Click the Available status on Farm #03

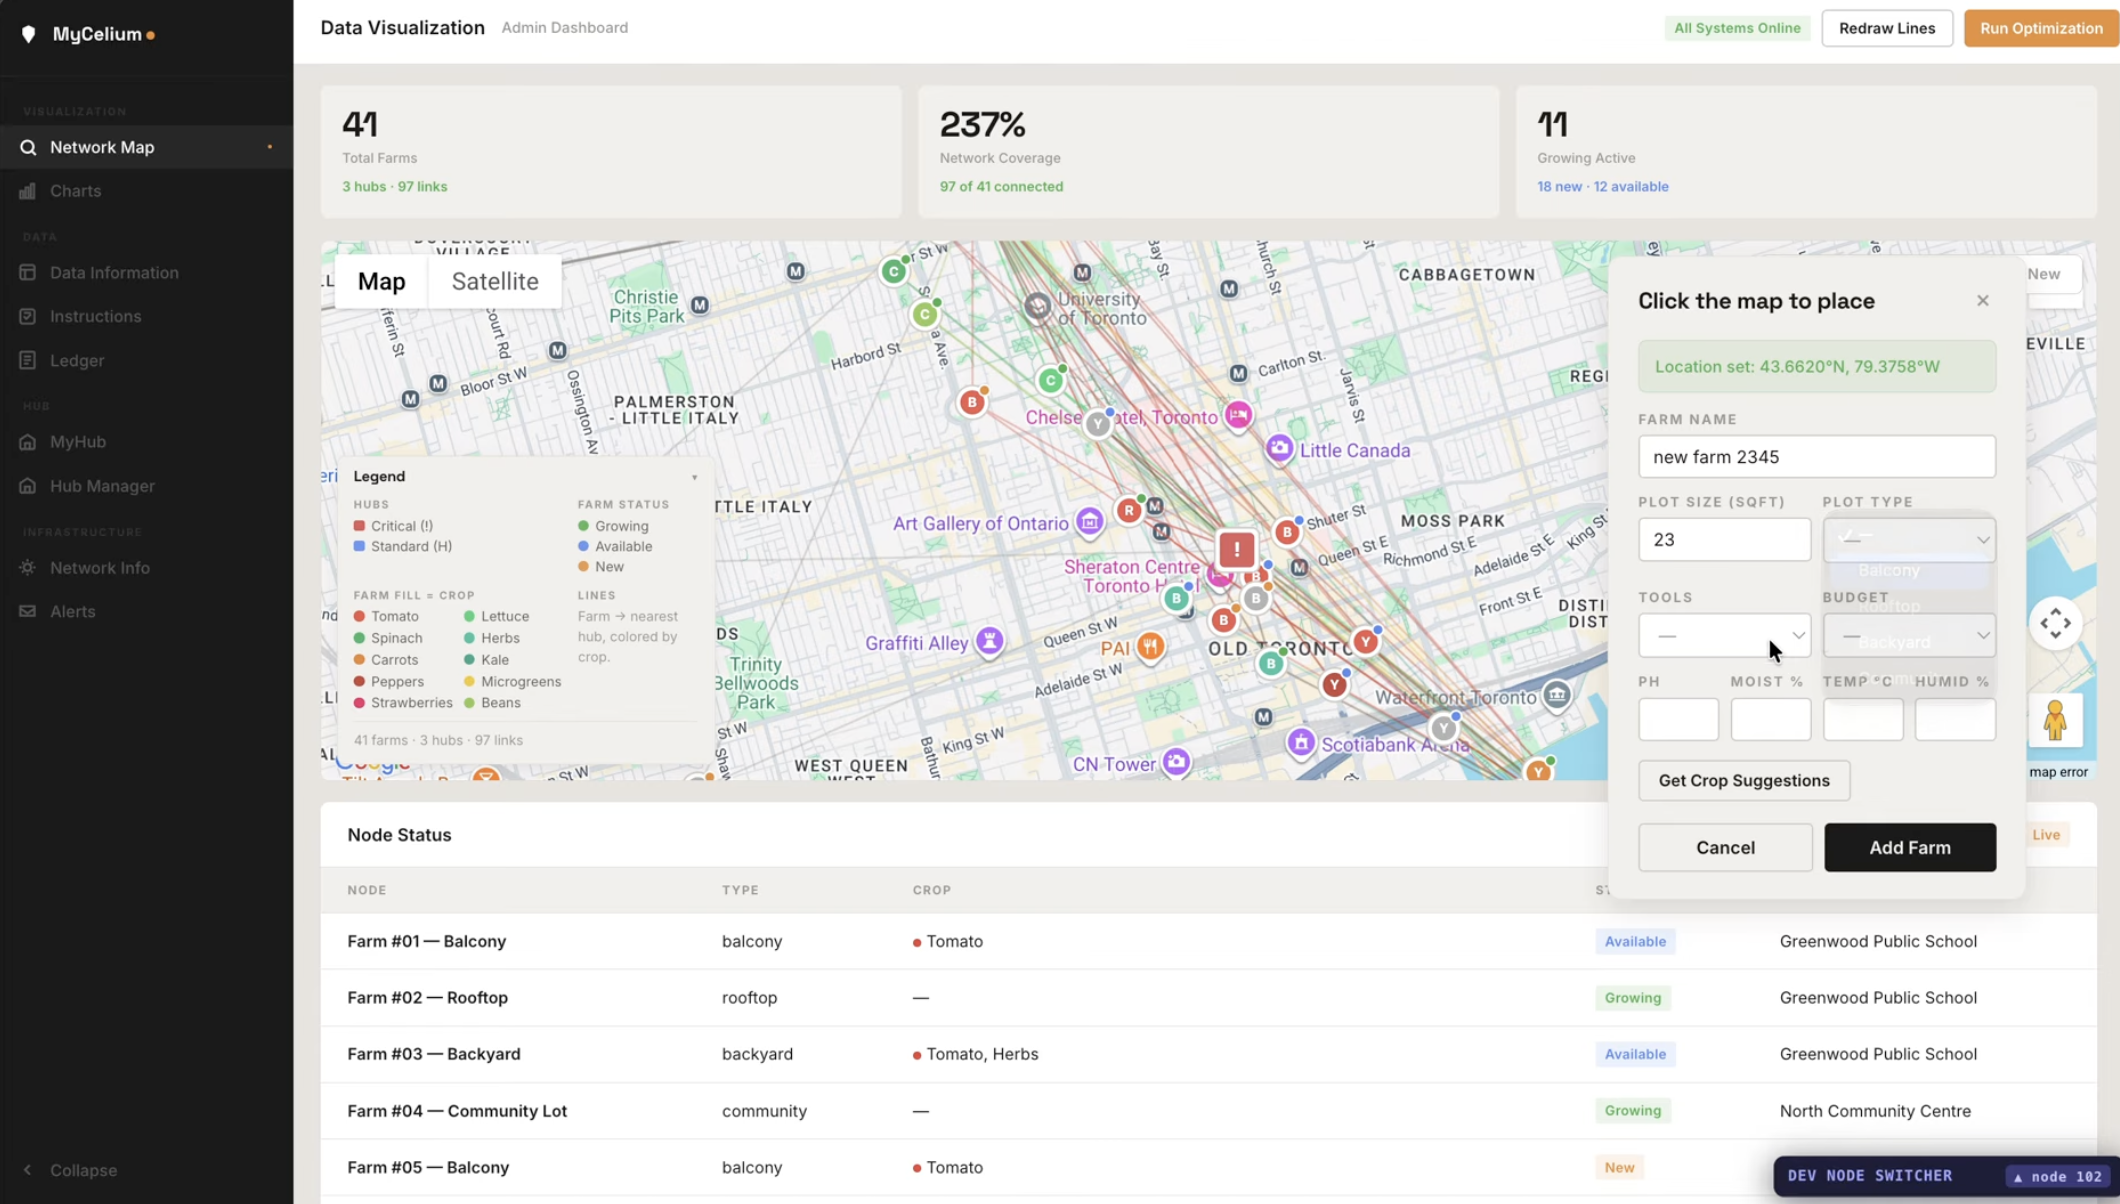(1635, 1054)
